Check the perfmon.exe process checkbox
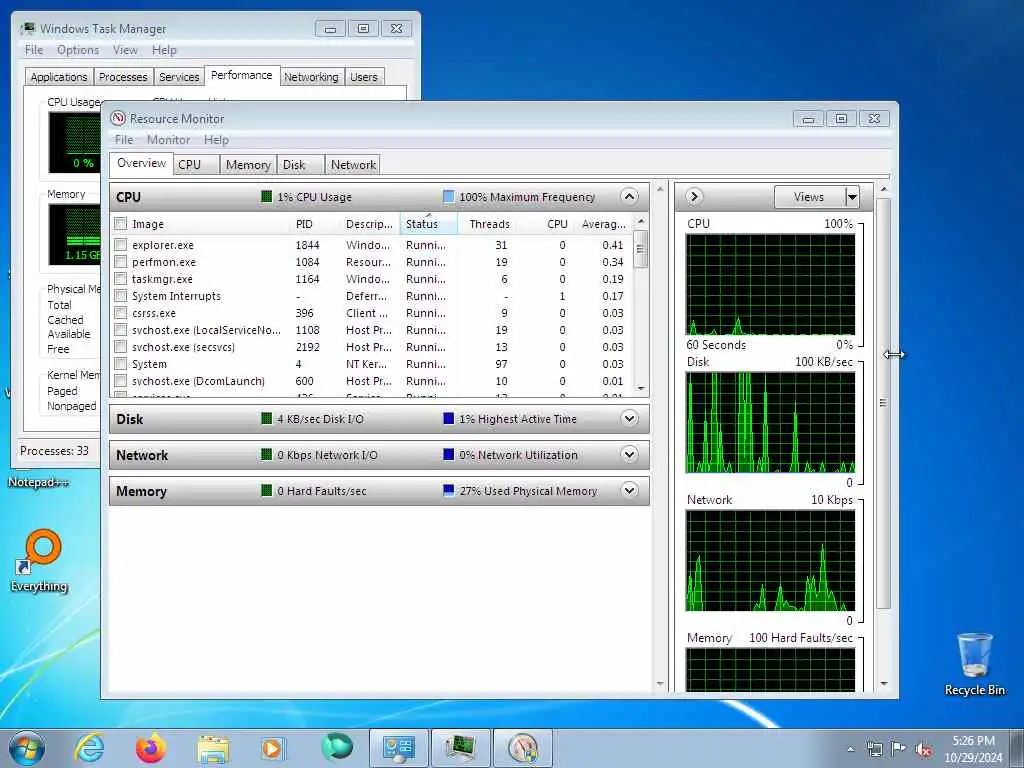 click(121, 262)
